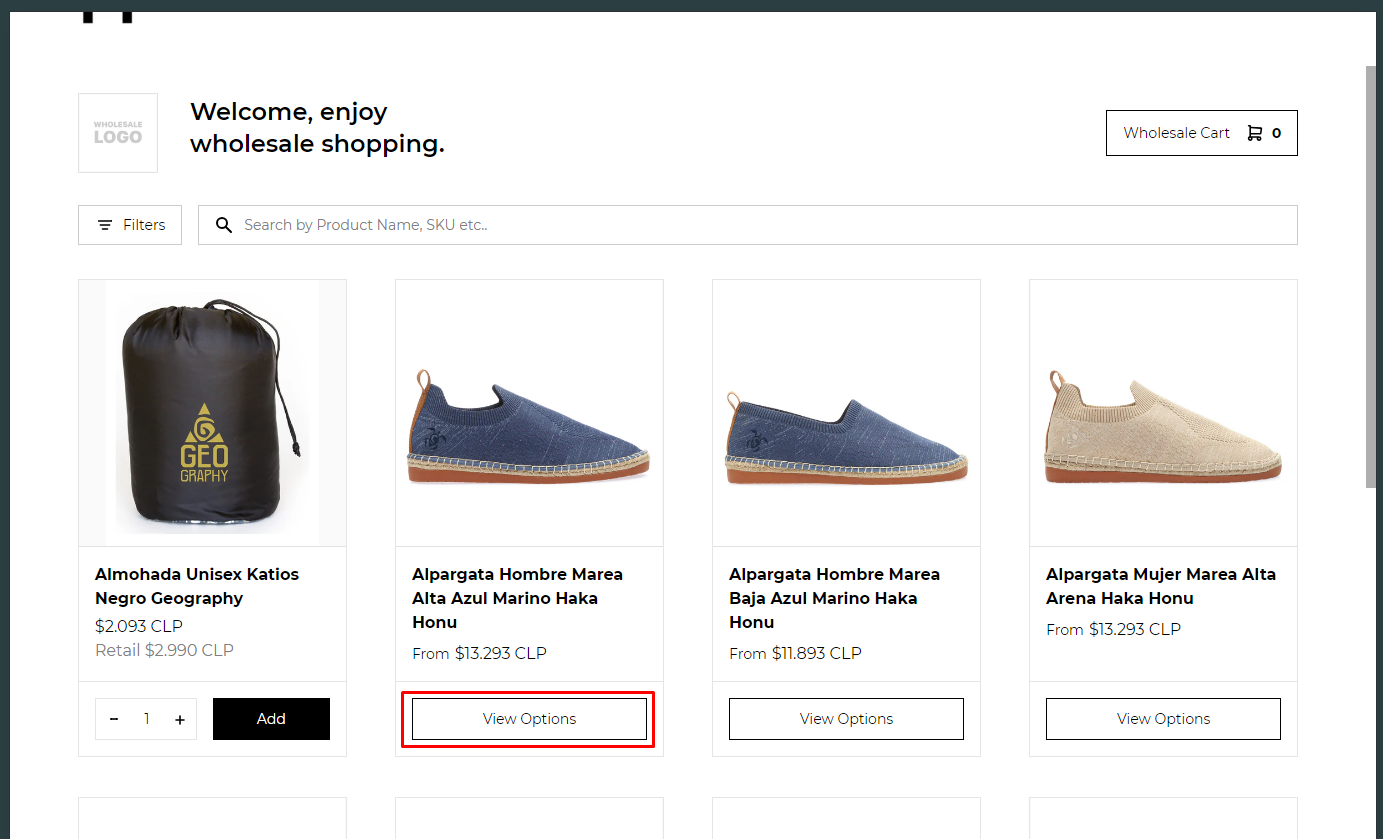
Task: Open the Filters panel
Action: pos(130,225)
